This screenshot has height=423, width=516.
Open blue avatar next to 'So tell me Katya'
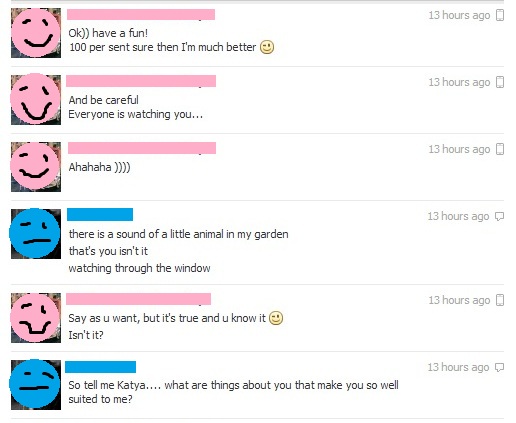coord(36,385)
